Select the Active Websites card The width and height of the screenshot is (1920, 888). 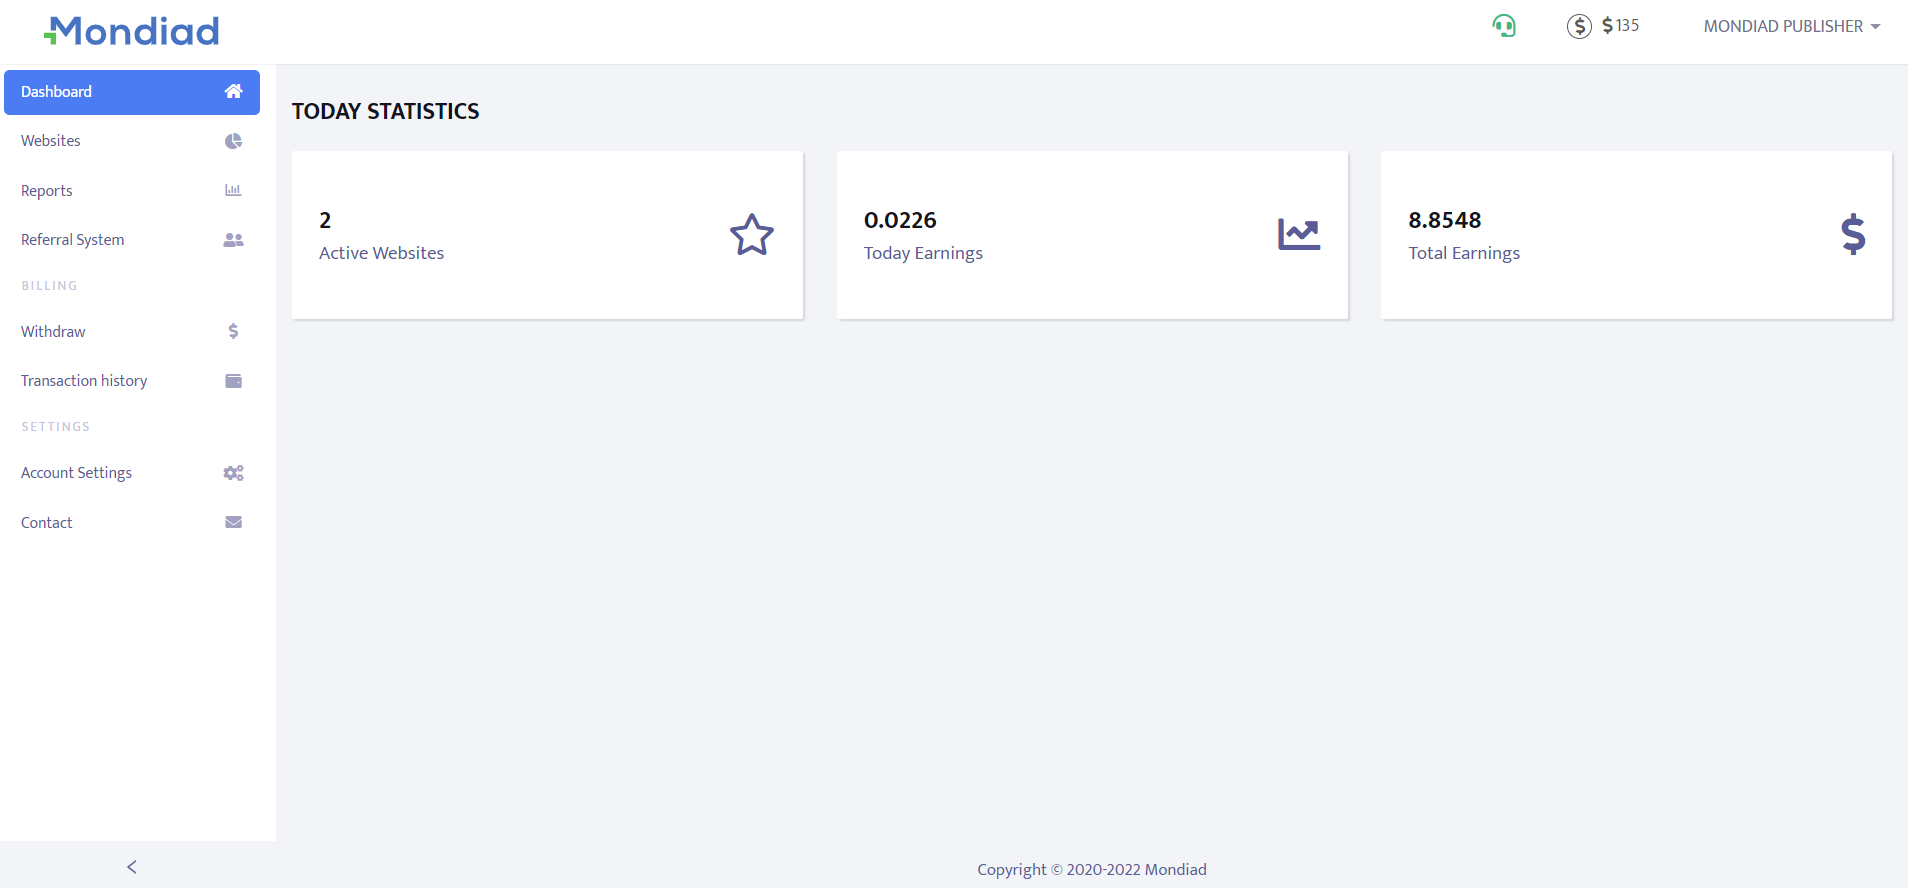tap(547, 235)
